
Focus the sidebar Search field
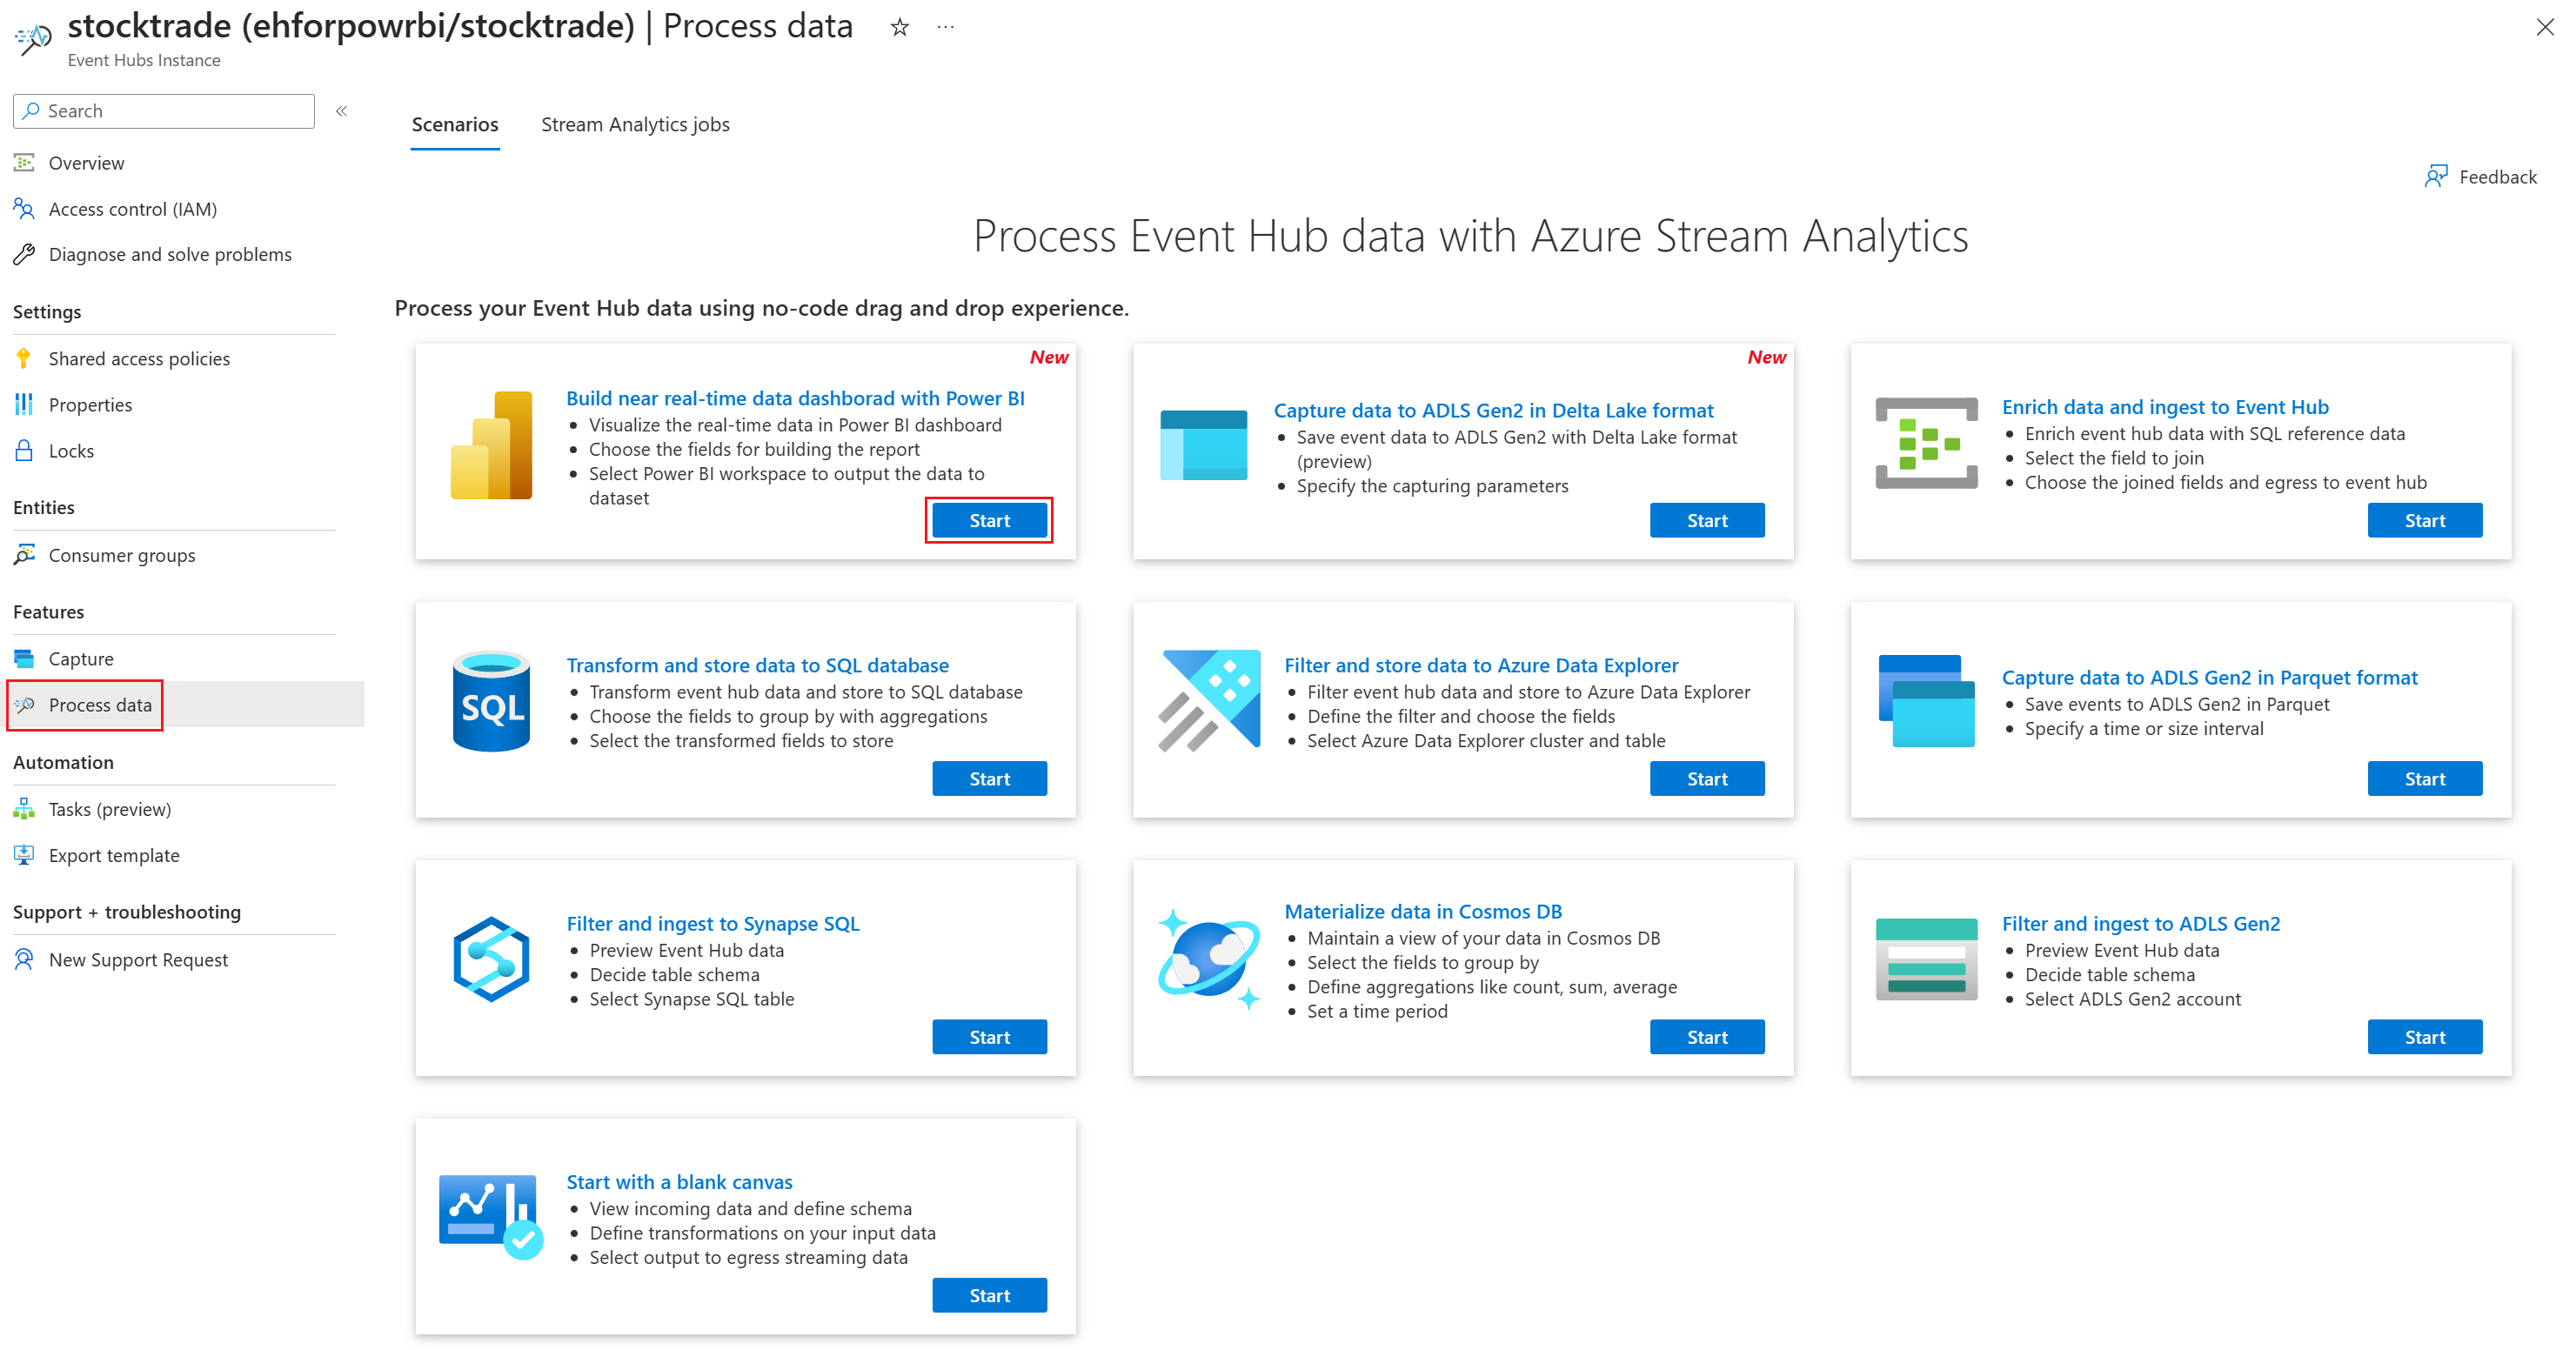pyautogui.click(x=164, y=111)
